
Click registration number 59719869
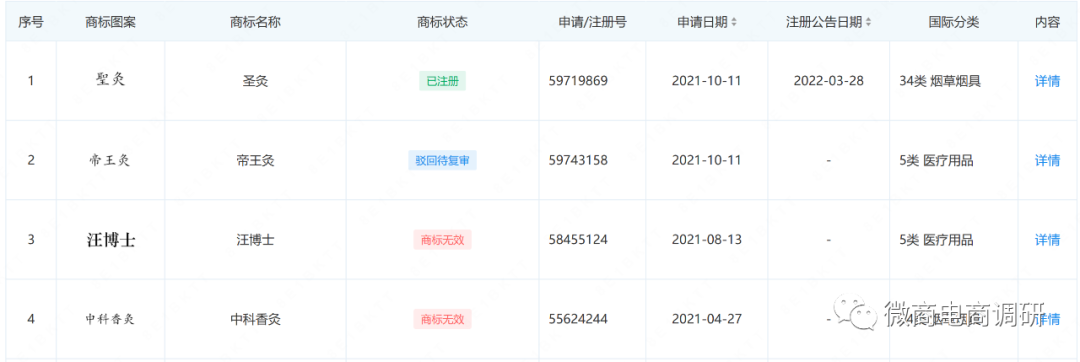tap(579, 81)
